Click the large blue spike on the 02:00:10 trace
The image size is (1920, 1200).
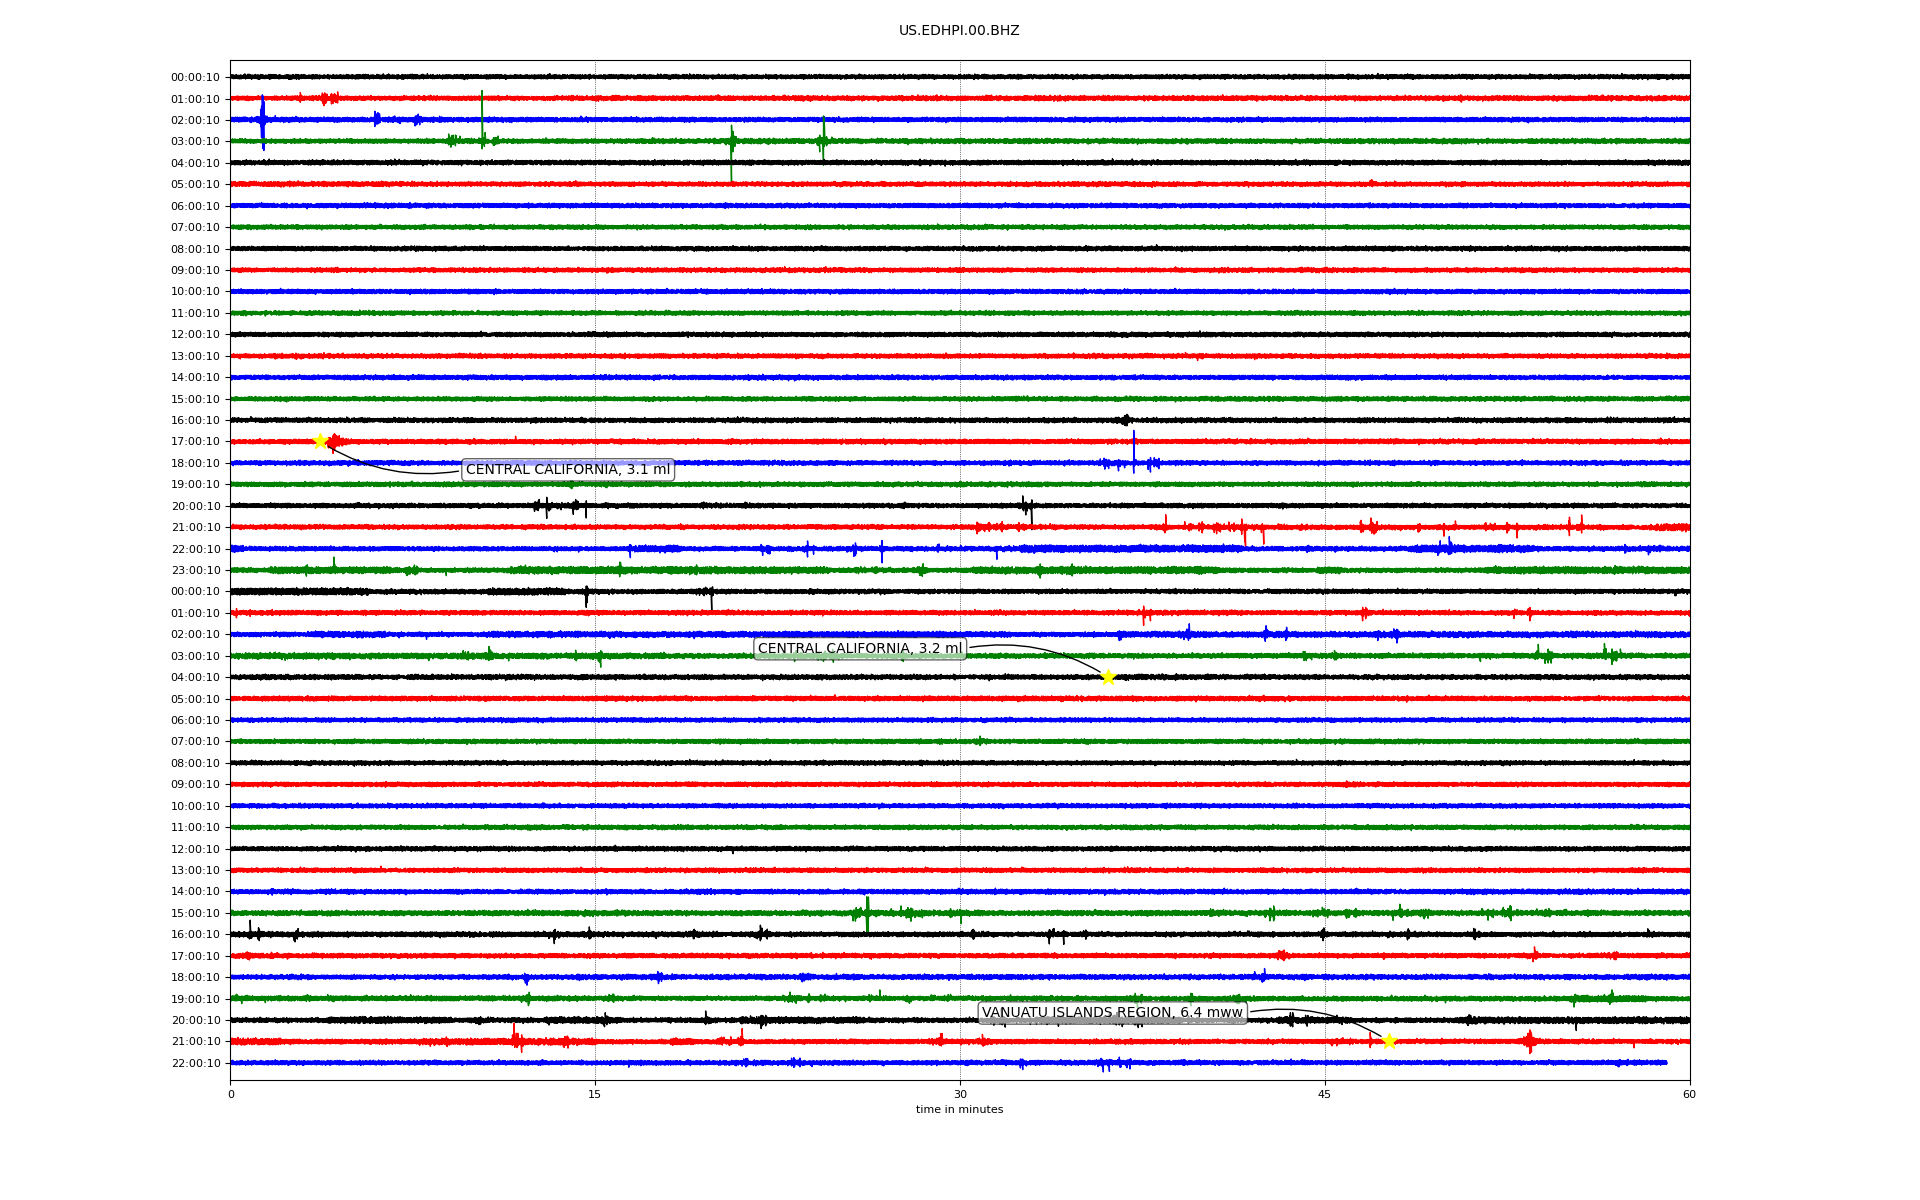pyautogui.click(x=262, y=120)
